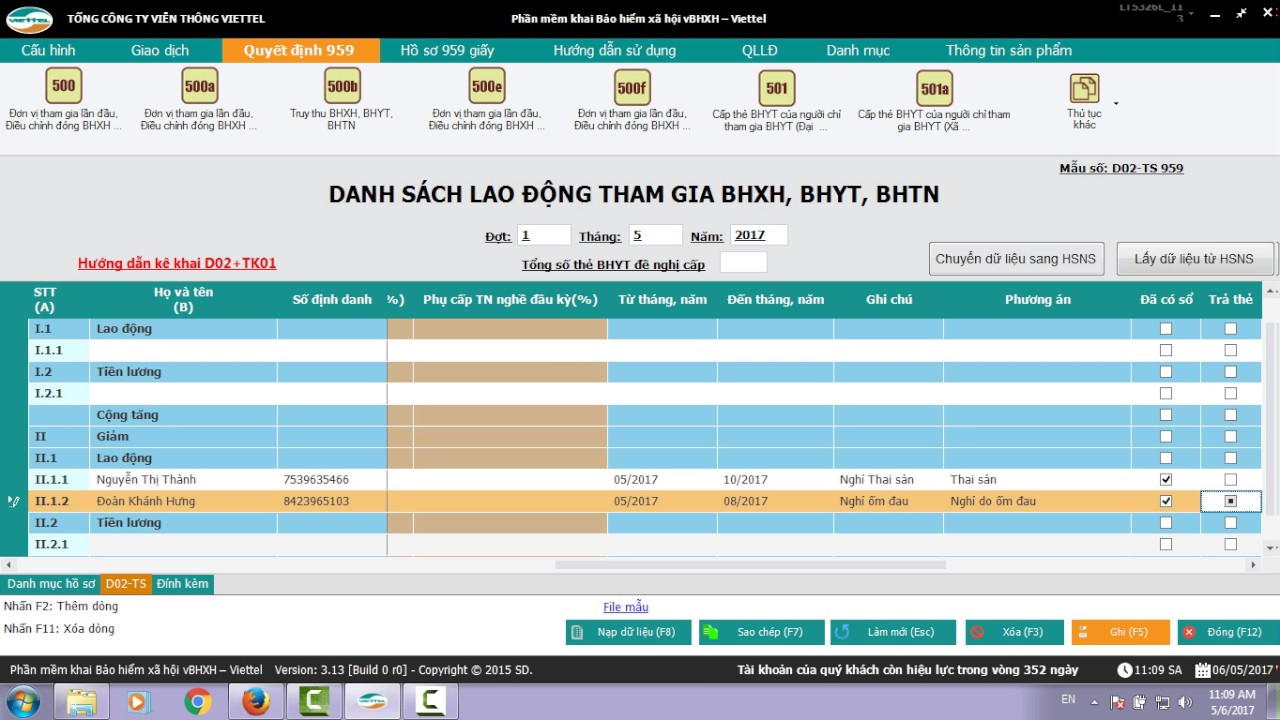
Task: Open 501 Cấp thẻ BHYT procedure
Action: [777, 88]
